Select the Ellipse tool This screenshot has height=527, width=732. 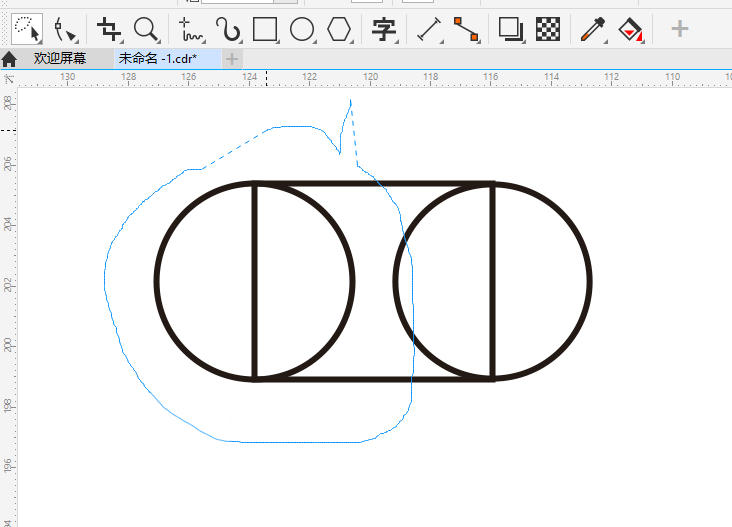pyautogui.click(x=302, y=30)
